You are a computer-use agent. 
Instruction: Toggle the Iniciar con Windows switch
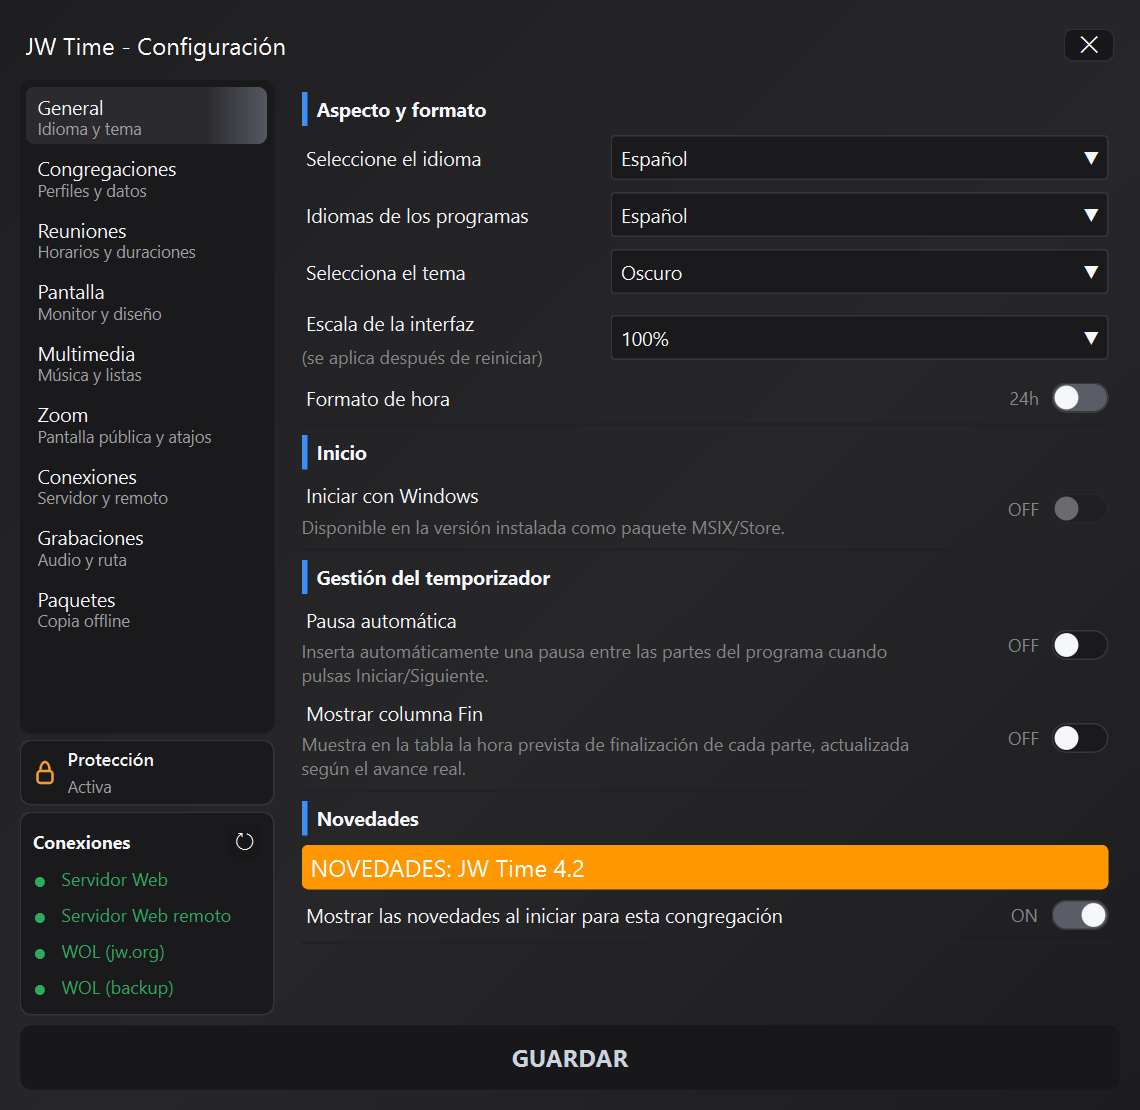(1080, 509)
